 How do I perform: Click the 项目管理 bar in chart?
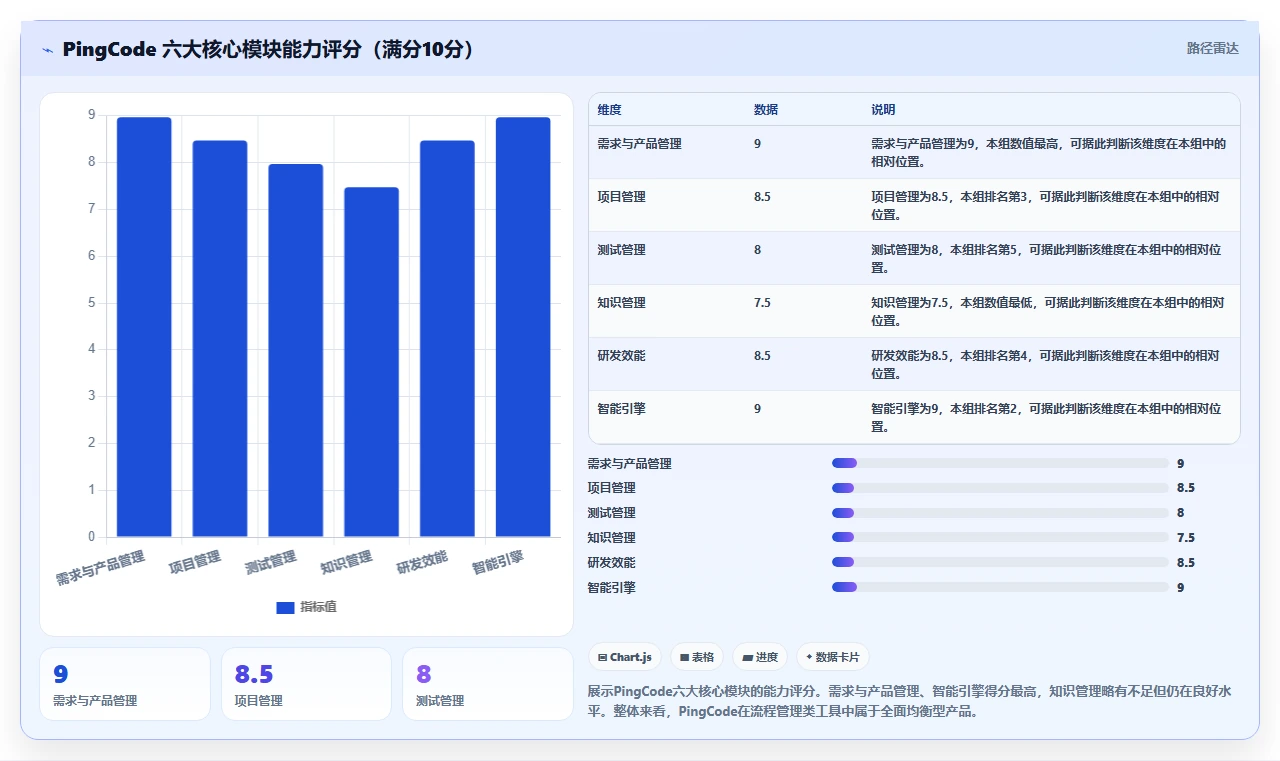[x=220, y=339]
